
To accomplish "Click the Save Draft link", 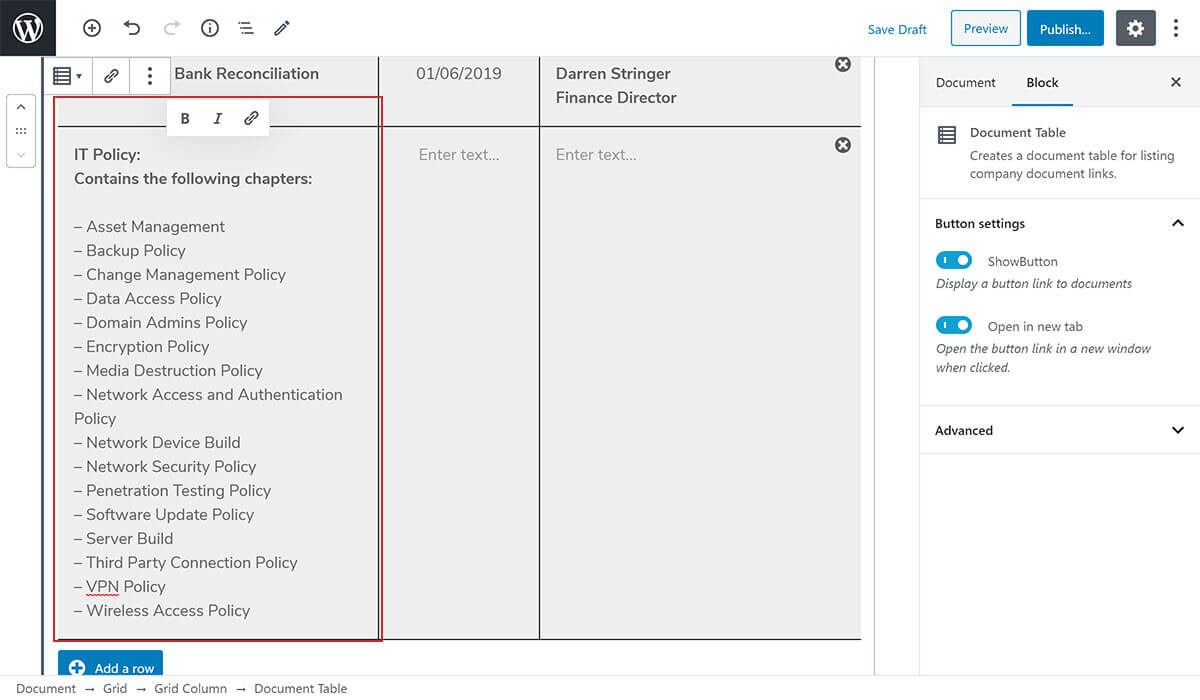I will (897, 29).
